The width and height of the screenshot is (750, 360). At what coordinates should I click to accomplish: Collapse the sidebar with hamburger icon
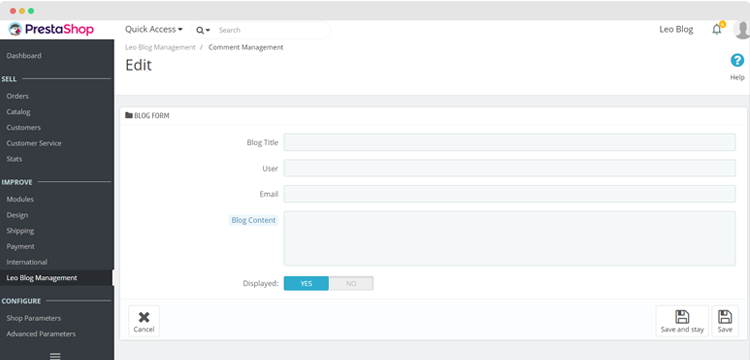point(55,356)
